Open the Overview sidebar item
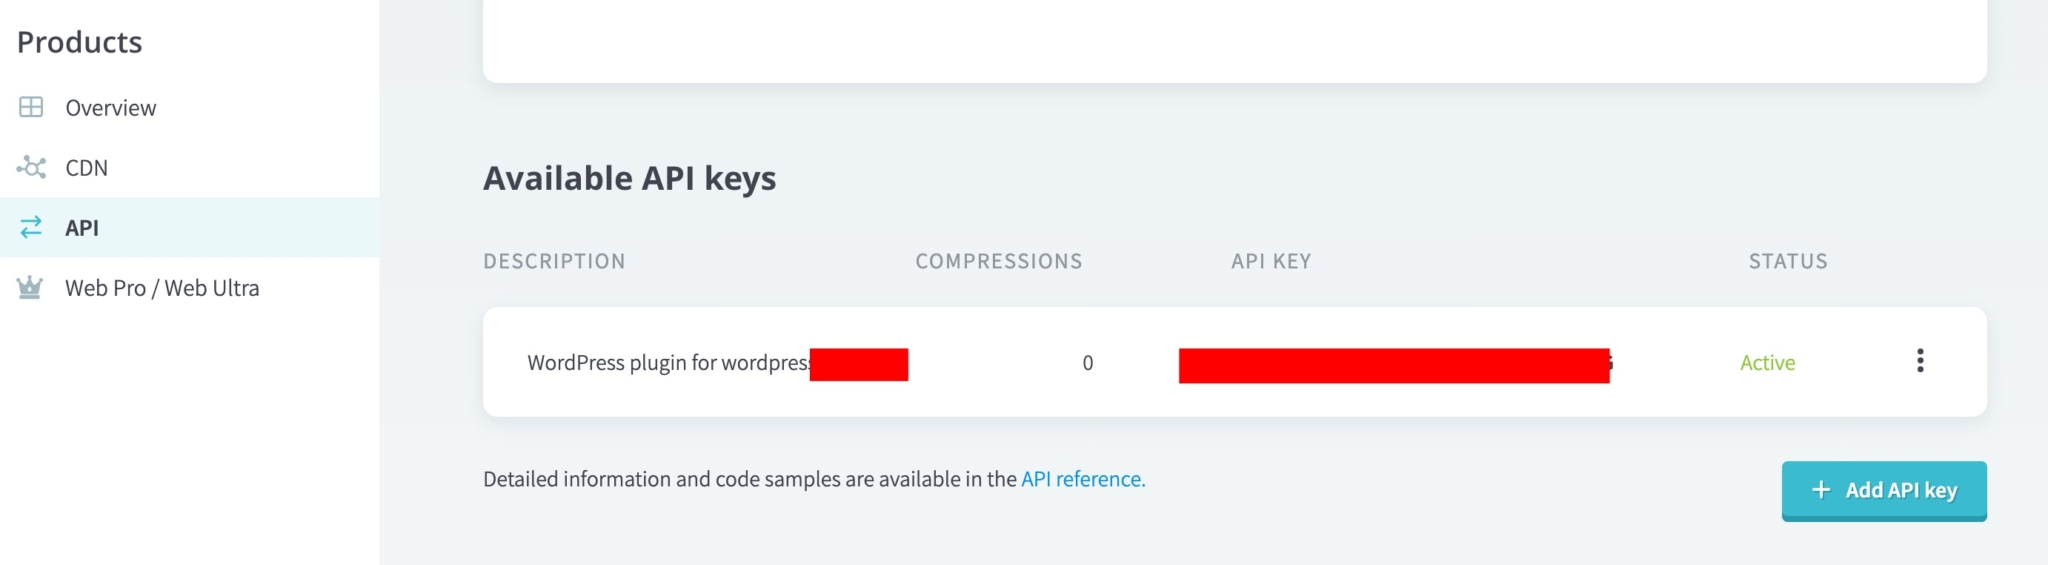This screenshot has height=565, width=2048. click(x=110, y=108)
